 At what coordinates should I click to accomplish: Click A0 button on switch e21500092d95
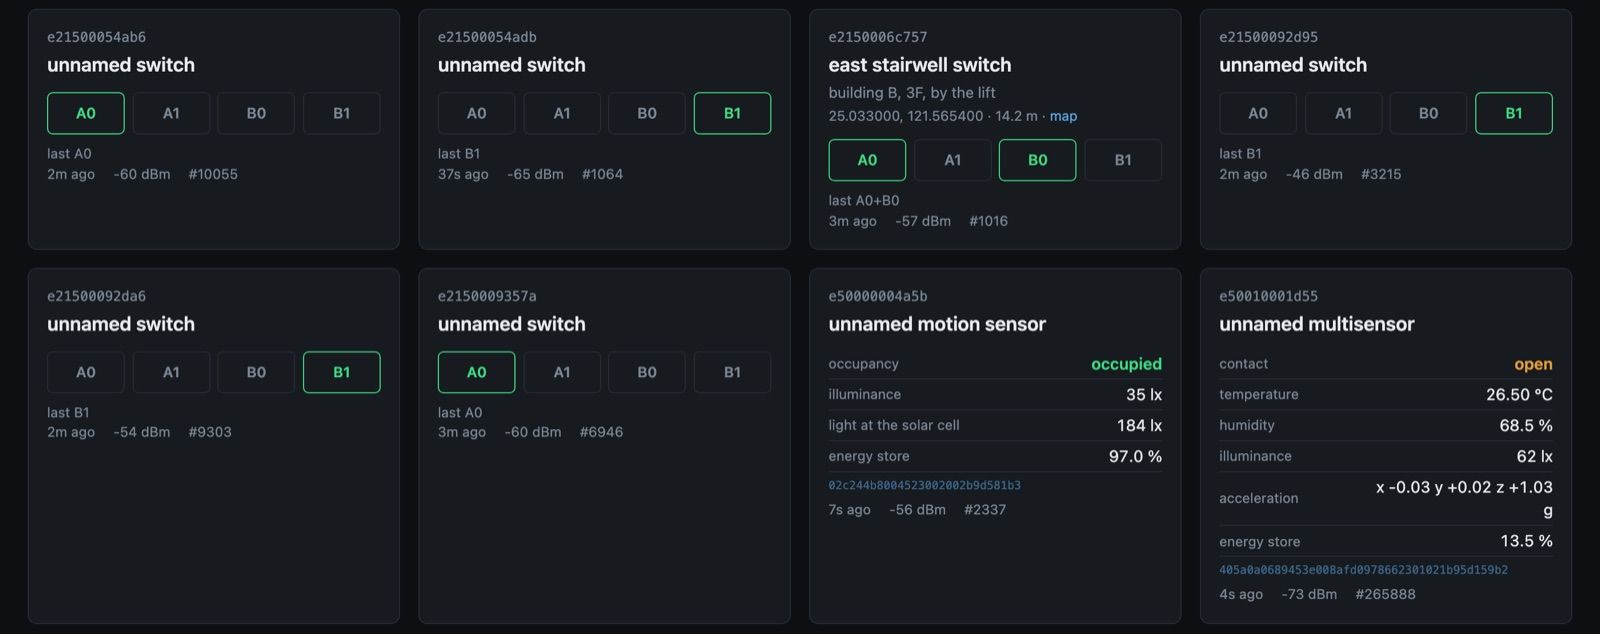tap(1258, 113)
